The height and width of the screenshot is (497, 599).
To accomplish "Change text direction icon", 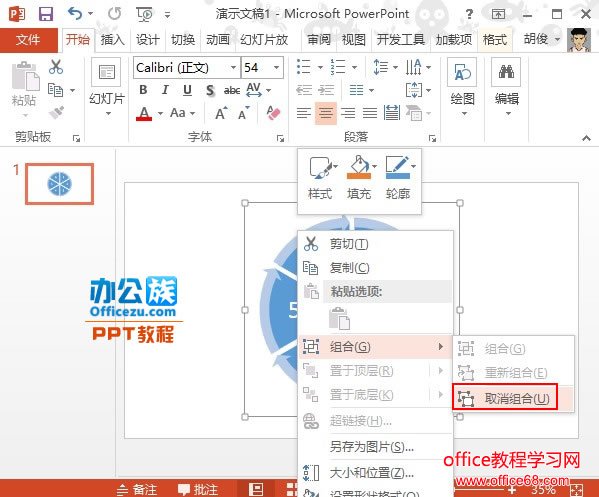I will coord(414,67).
